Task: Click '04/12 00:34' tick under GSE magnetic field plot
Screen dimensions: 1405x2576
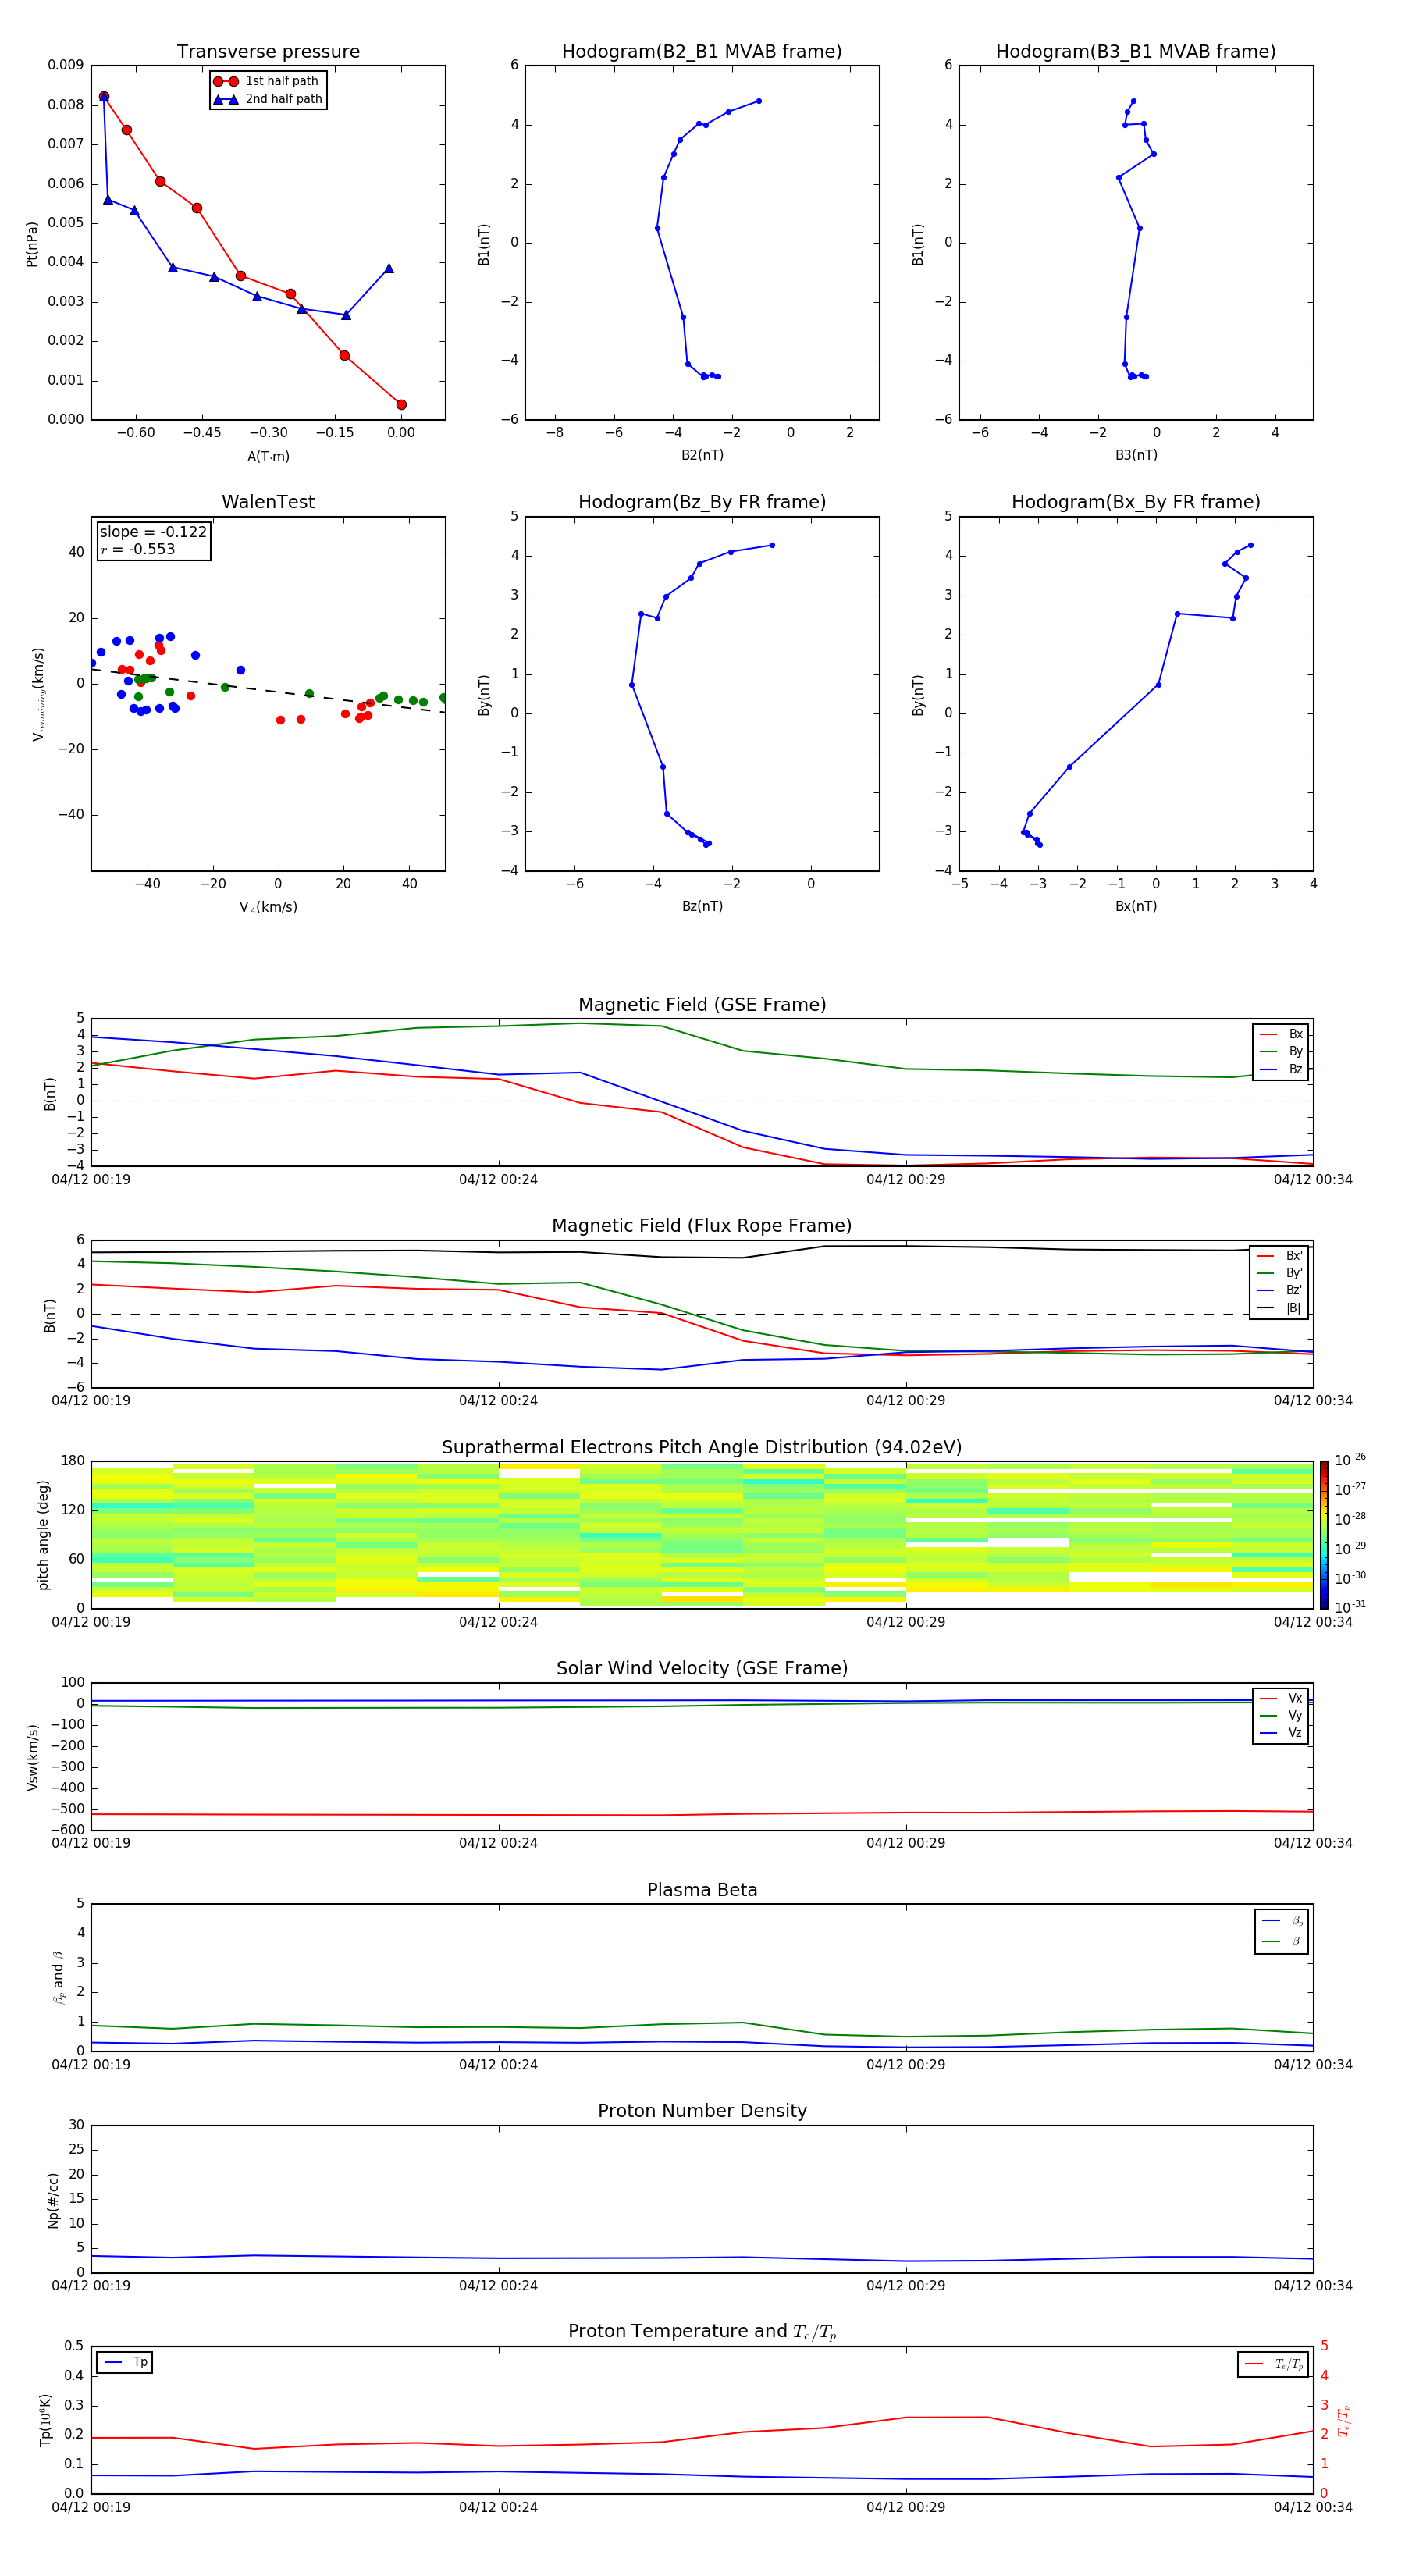Action: coord(1313,1179)
